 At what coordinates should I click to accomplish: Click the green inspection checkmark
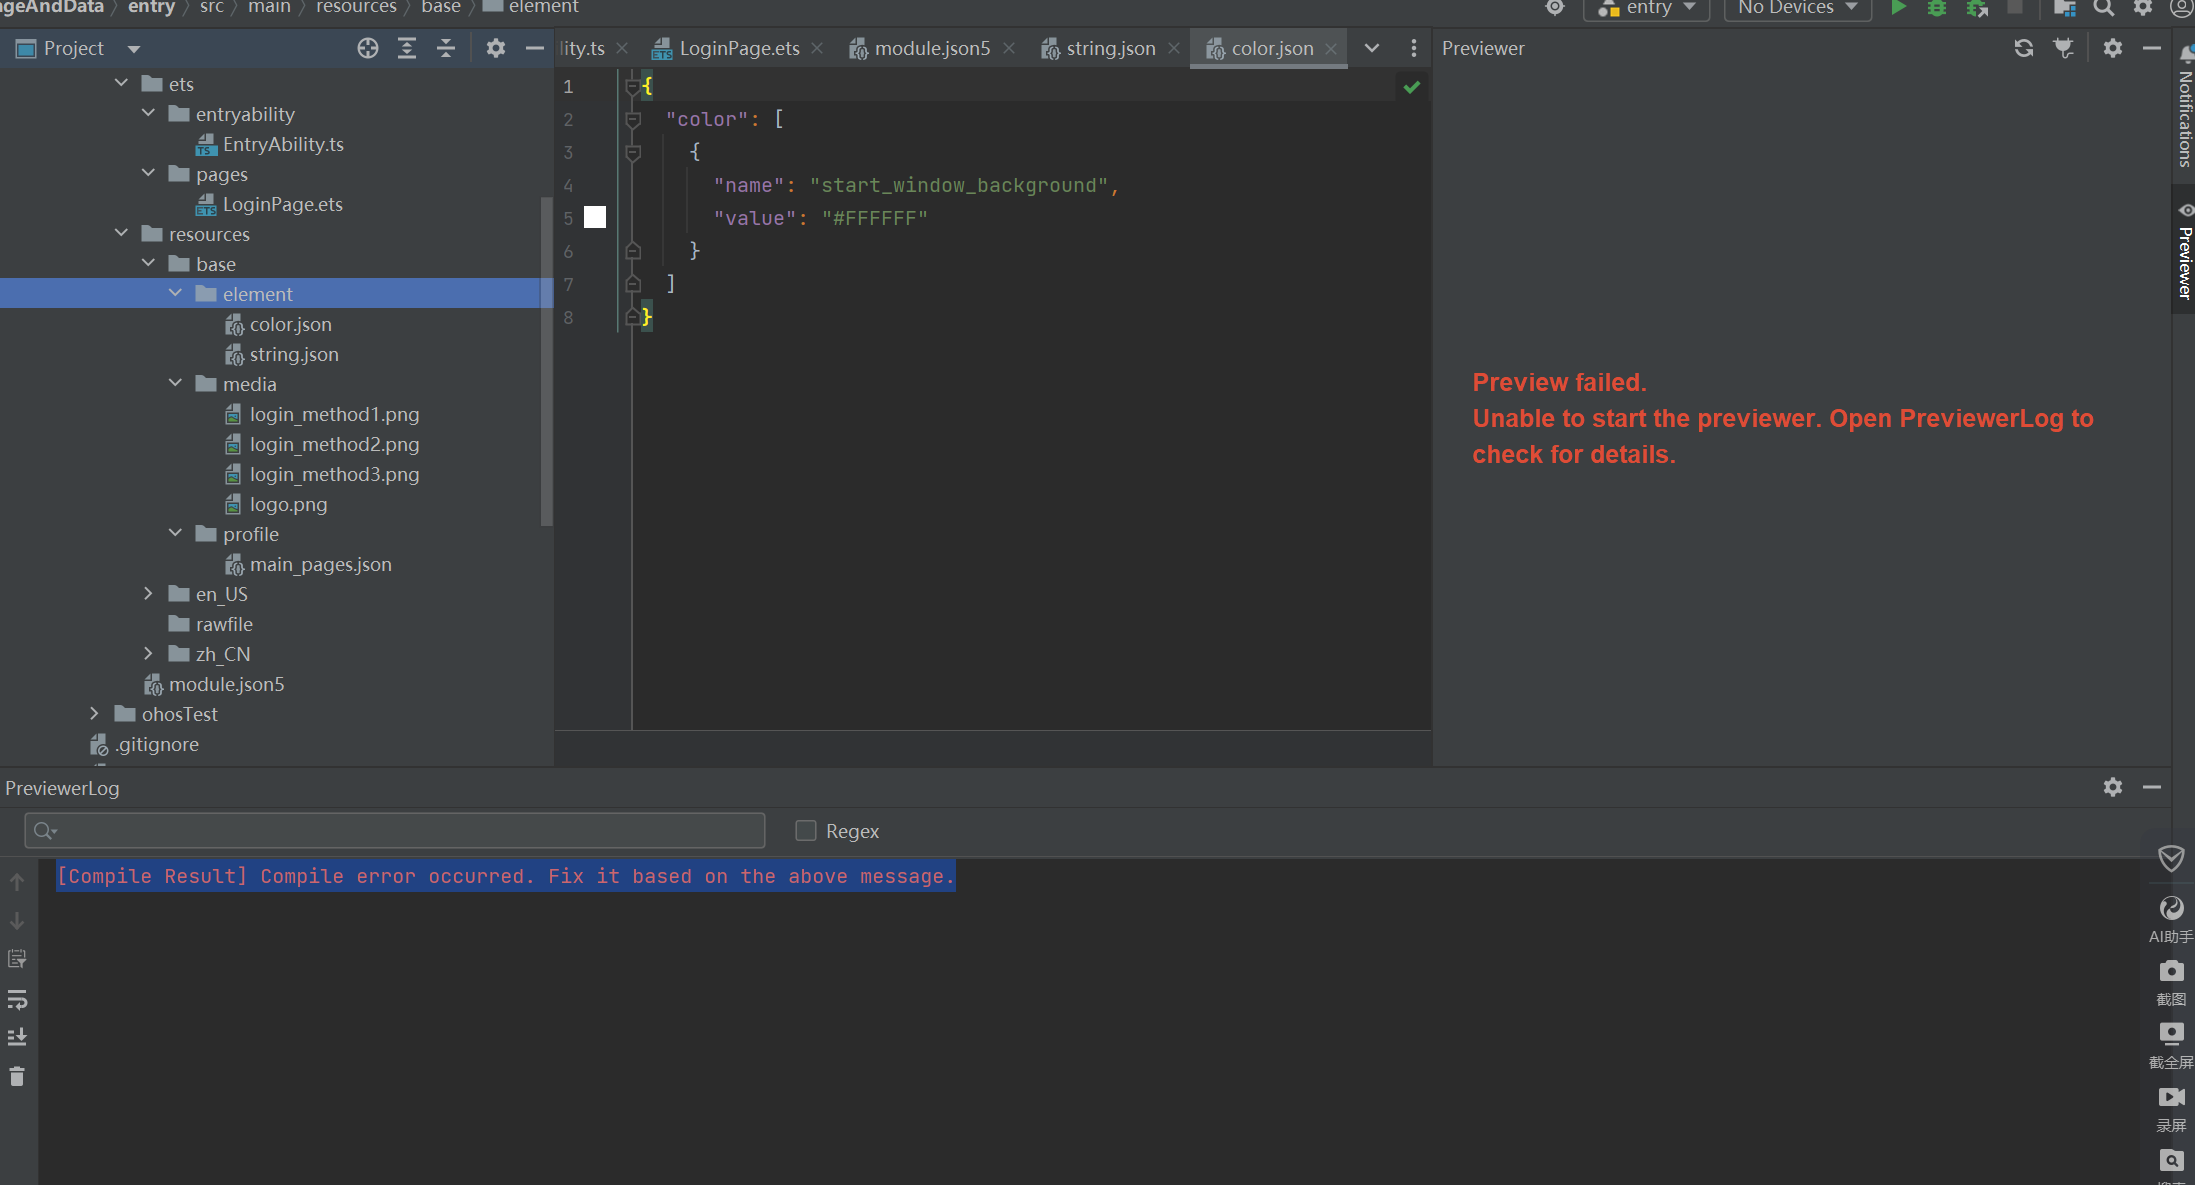point(1411,87)
